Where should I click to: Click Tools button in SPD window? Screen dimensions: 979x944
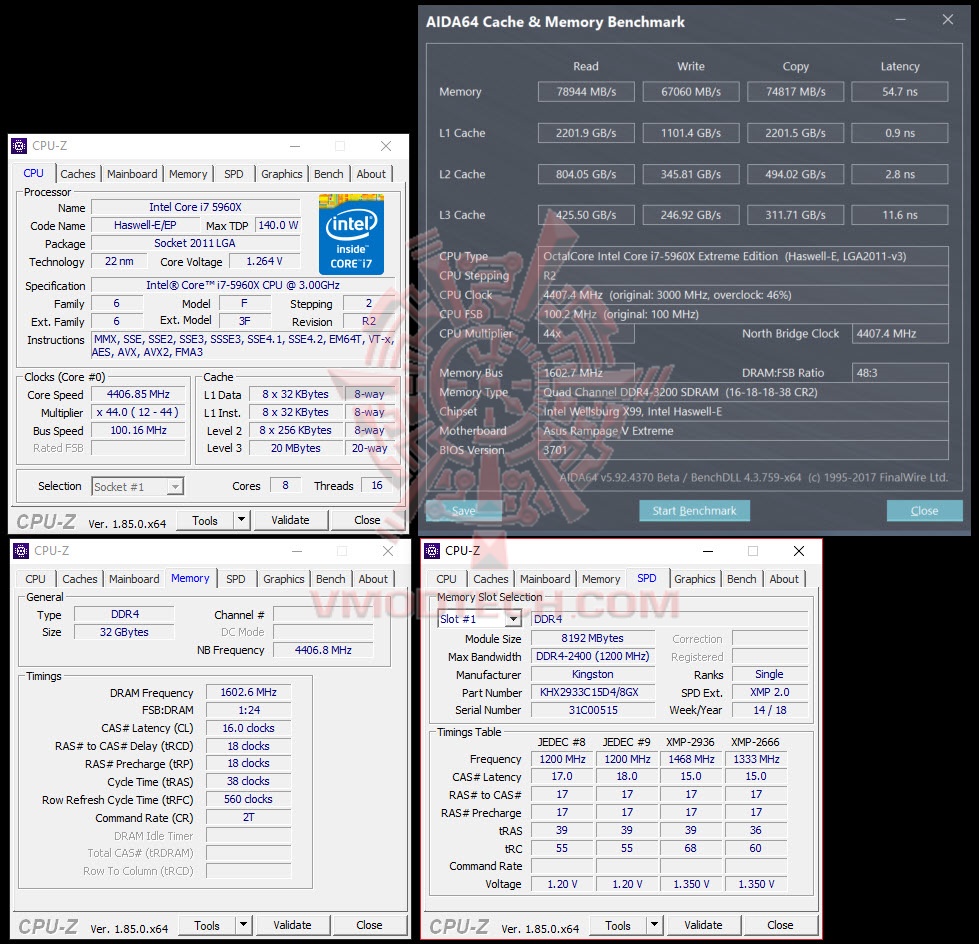point(617,925)
